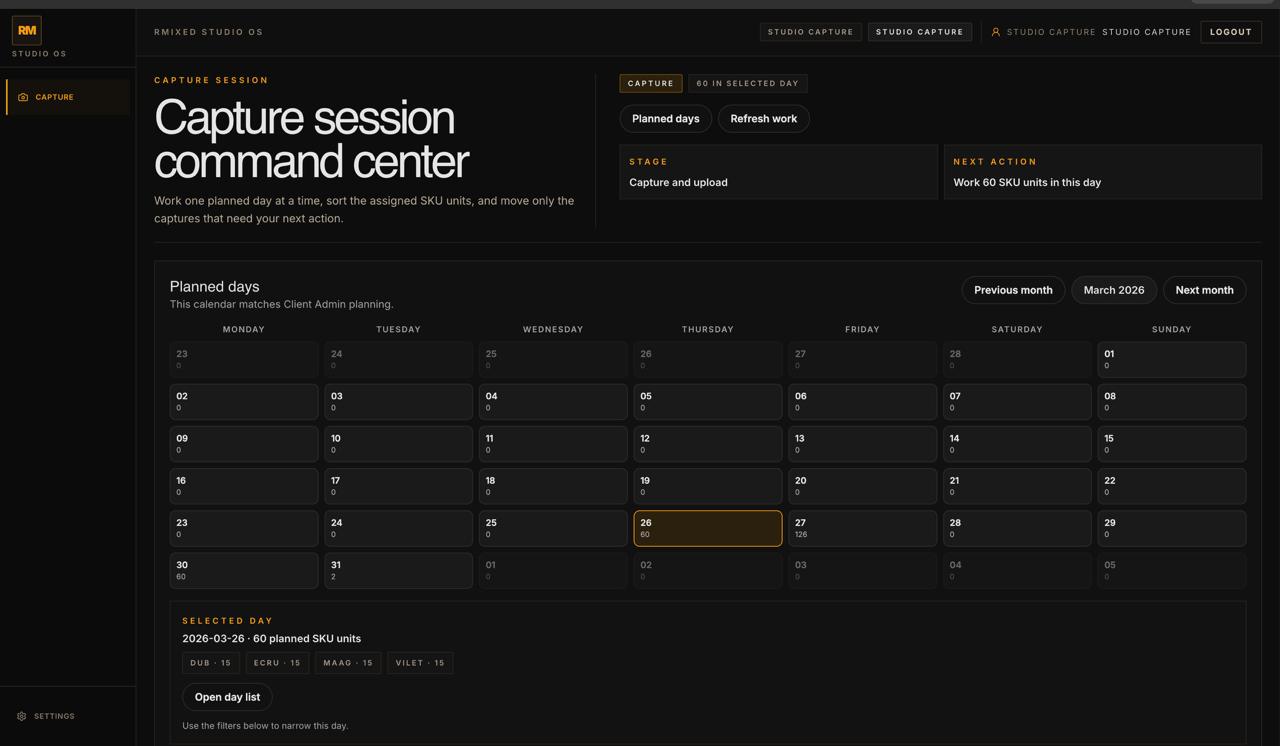1280x746 pixels.
Task: Select March 27 with 126 units
Action: click(862, 528)
